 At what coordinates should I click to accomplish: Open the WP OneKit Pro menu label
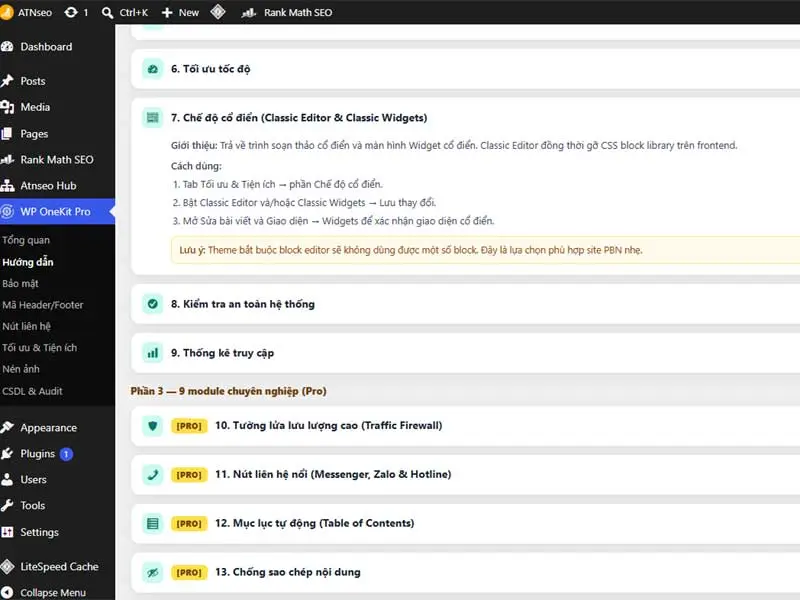55,212
